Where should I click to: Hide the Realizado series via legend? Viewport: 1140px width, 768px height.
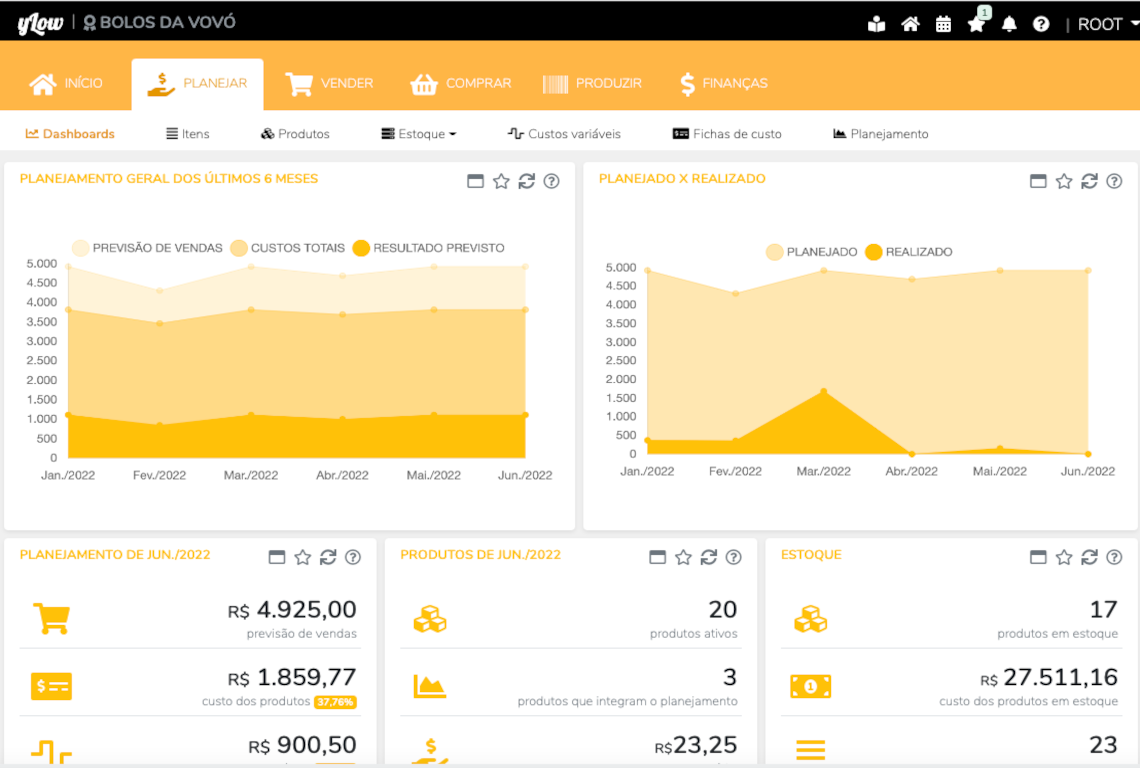[x=908, y=252]
